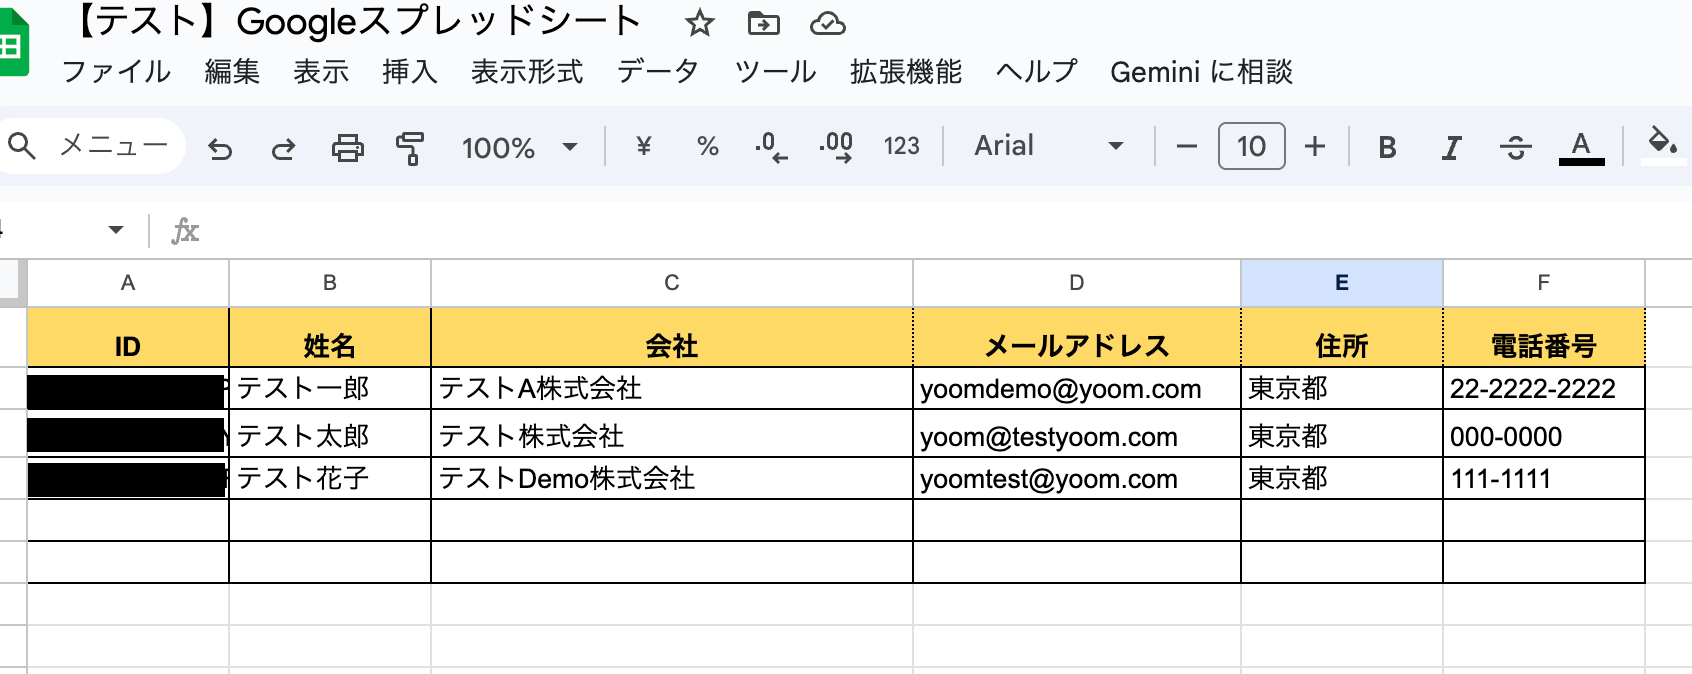Click the 姓名 header cell
The width and height of the screenshot is (1692, 674).
[330, 338]
